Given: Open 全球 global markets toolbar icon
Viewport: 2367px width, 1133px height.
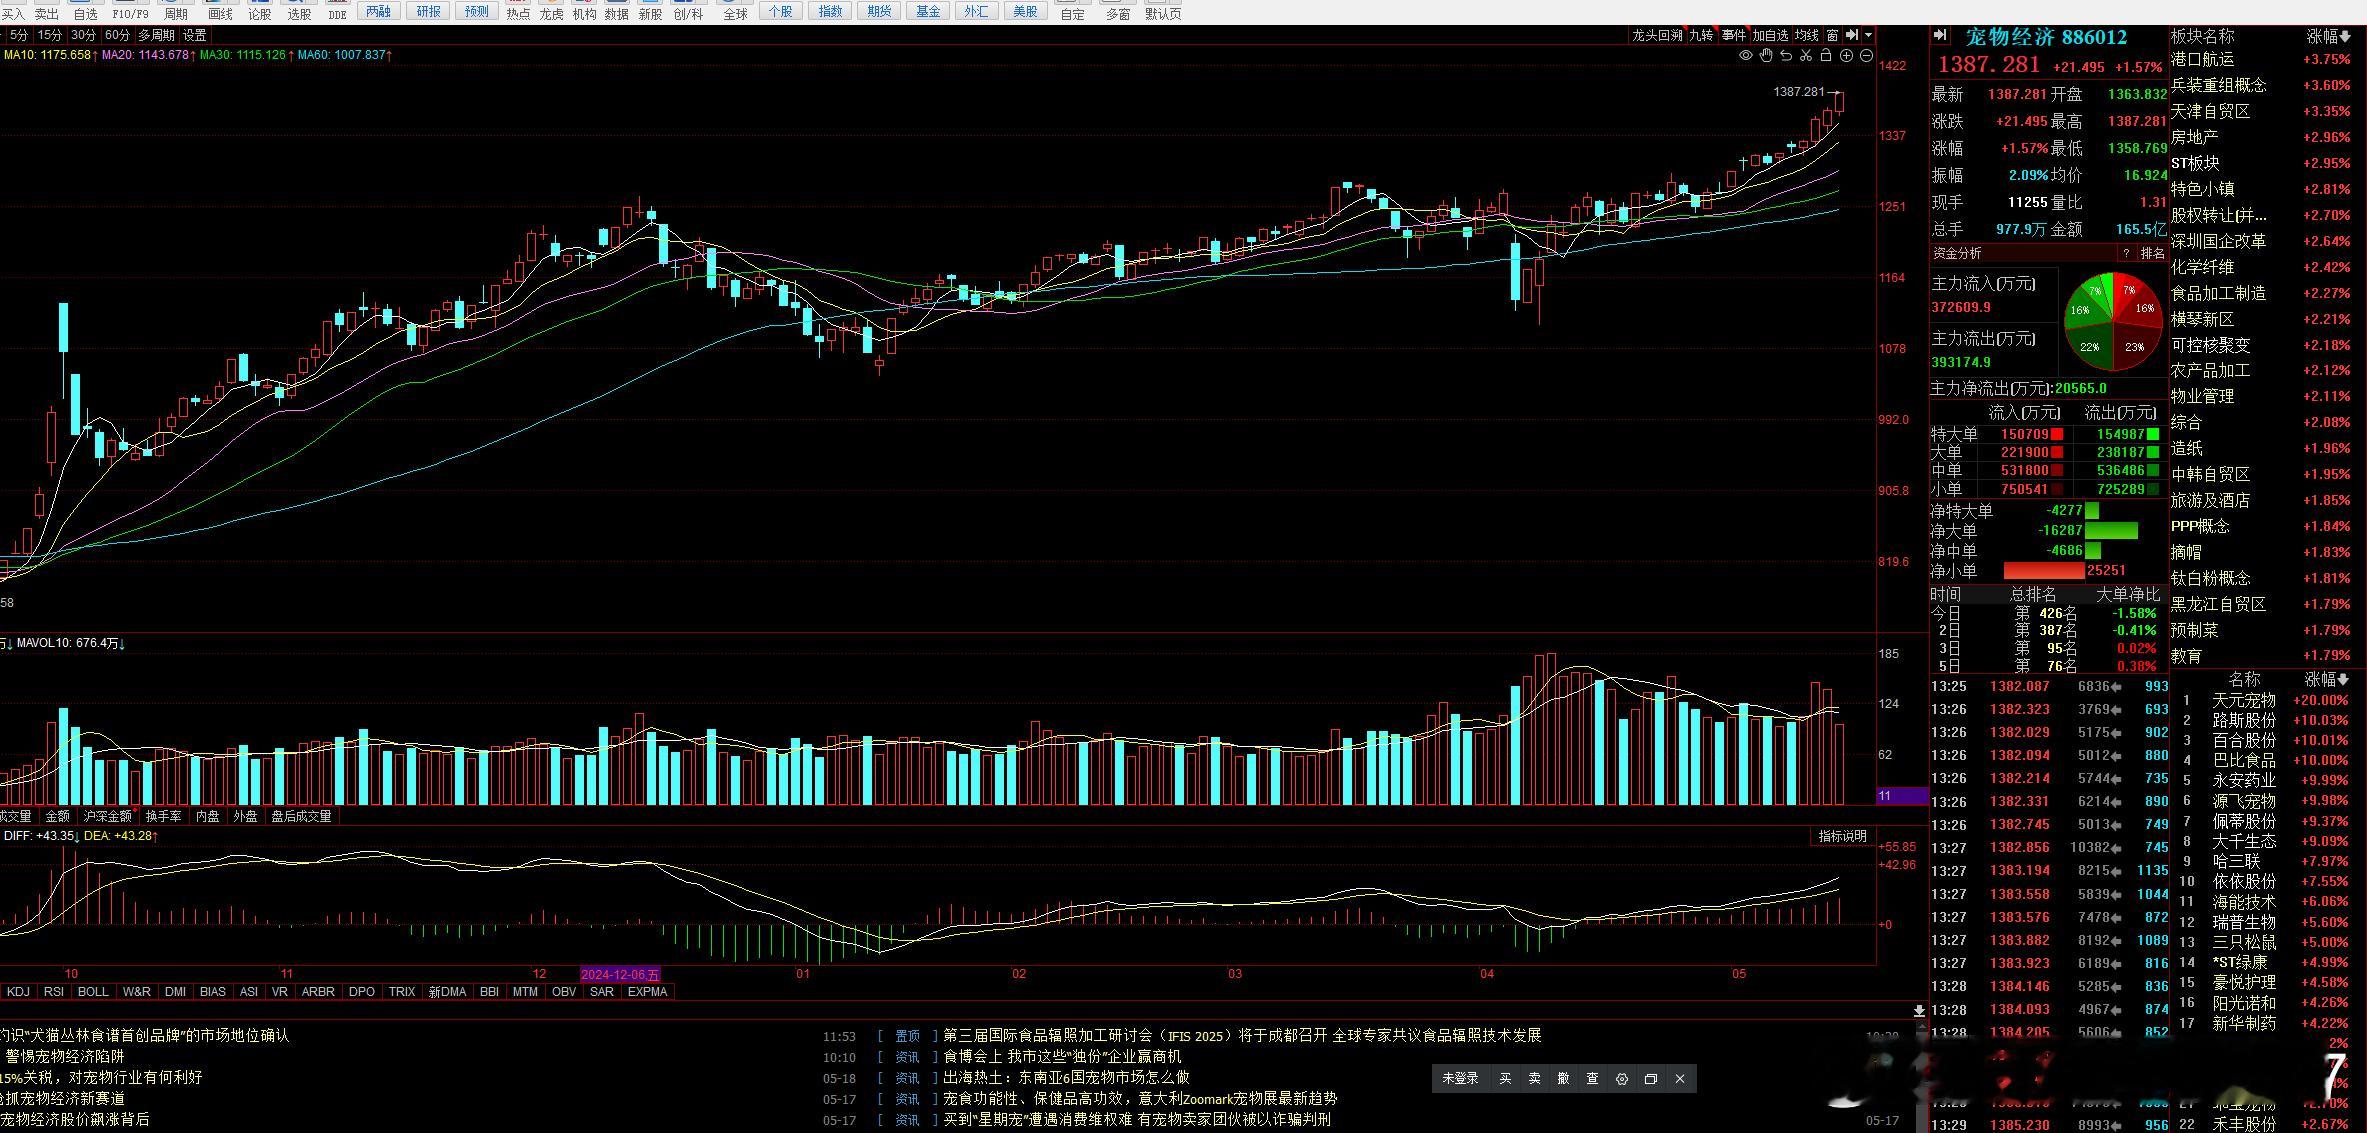Looking at the screenshot, I should (x=736, y=11).
